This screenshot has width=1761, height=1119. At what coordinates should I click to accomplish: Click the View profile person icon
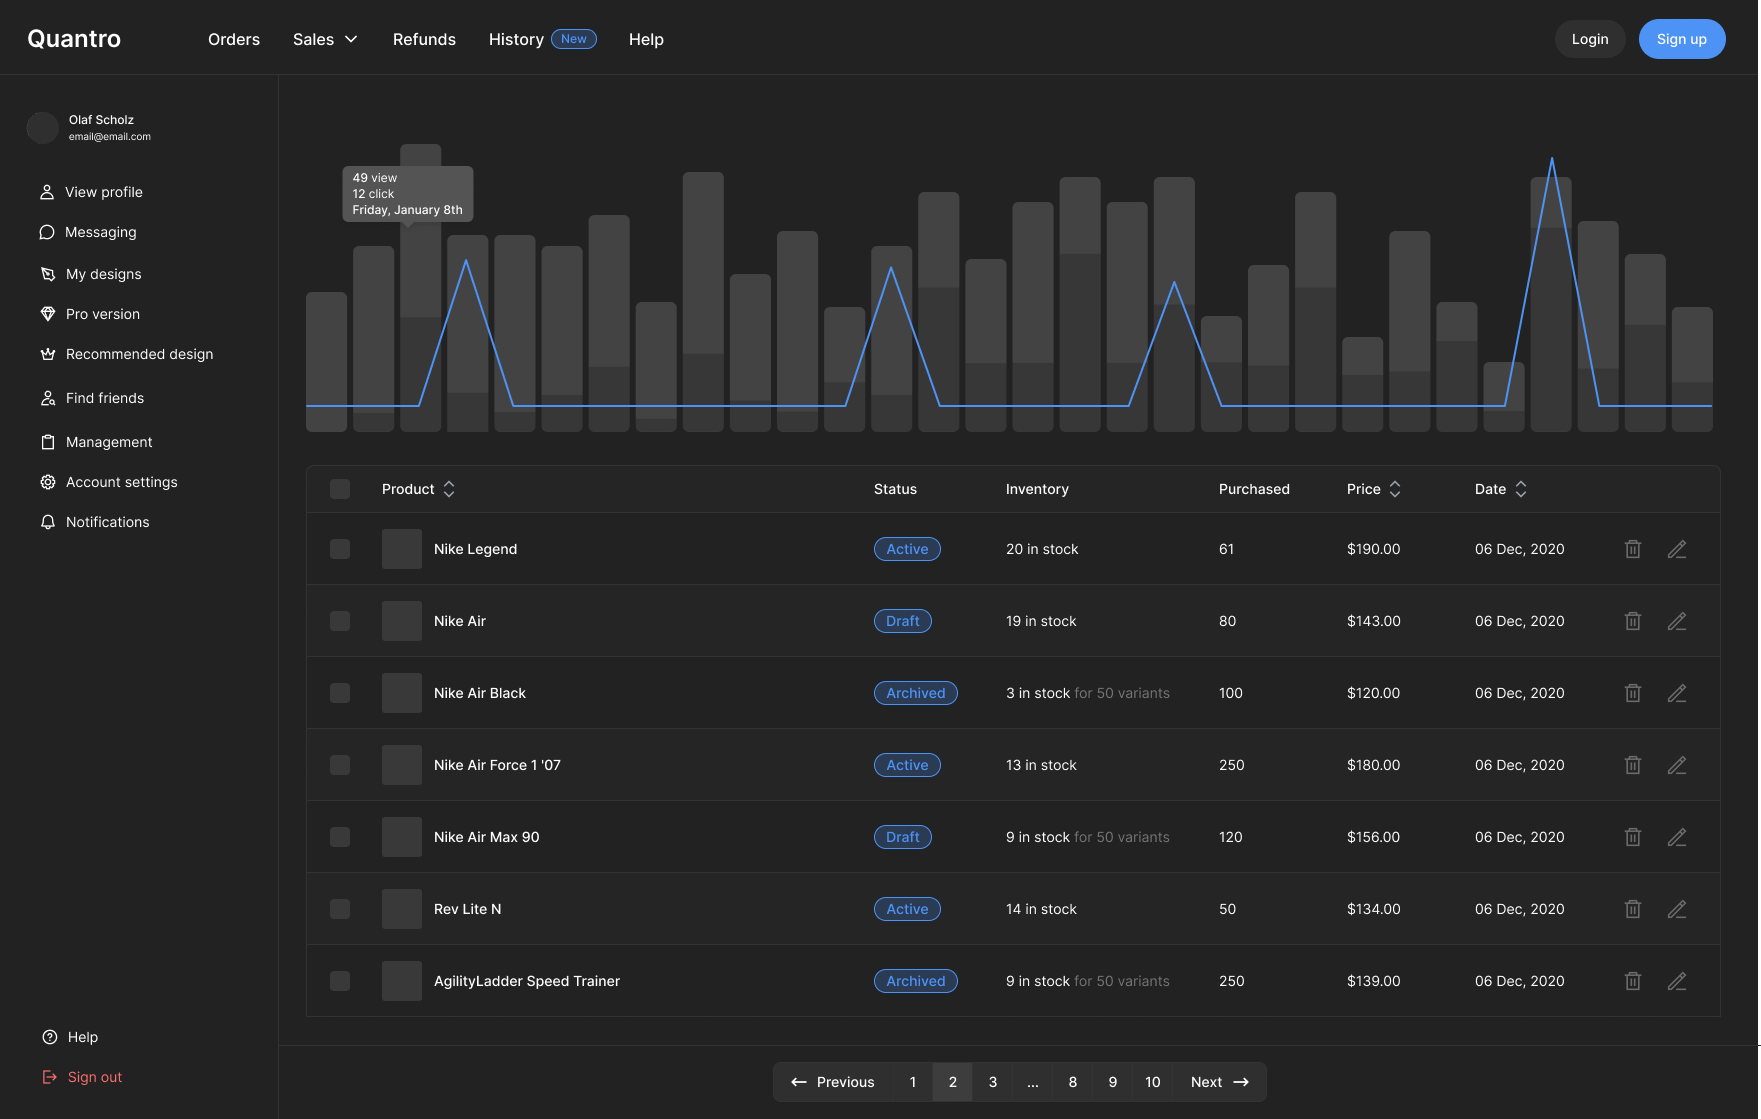coord(47,192)
